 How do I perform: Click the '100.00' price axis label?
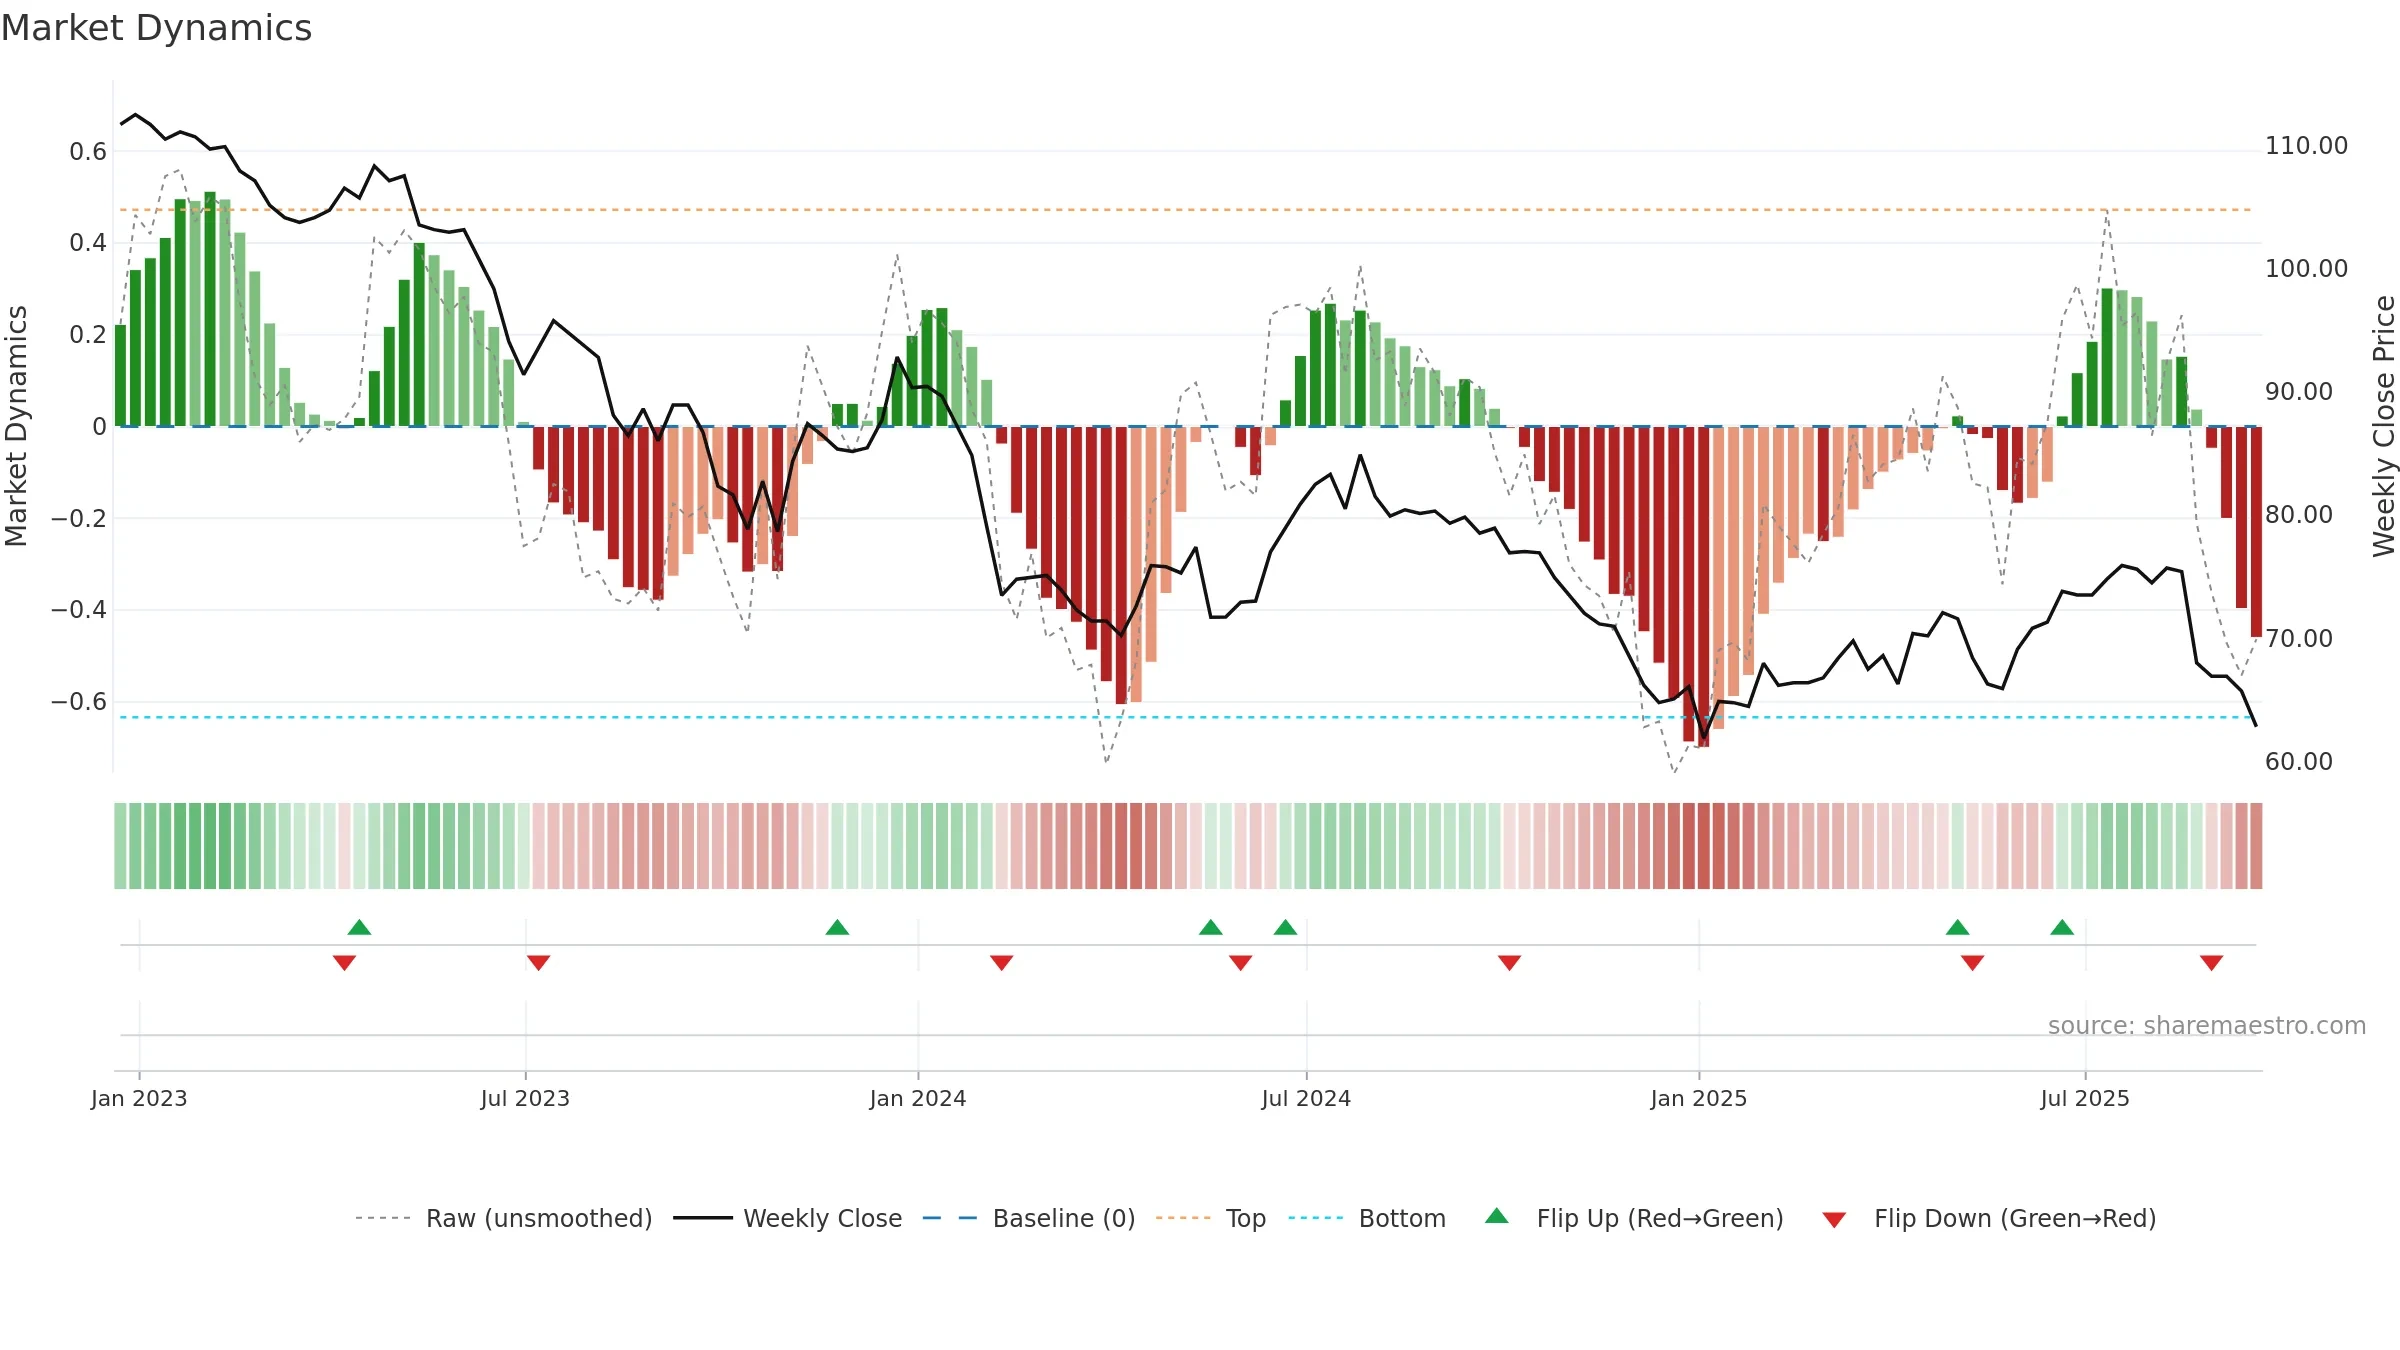tap(2306, 269)
